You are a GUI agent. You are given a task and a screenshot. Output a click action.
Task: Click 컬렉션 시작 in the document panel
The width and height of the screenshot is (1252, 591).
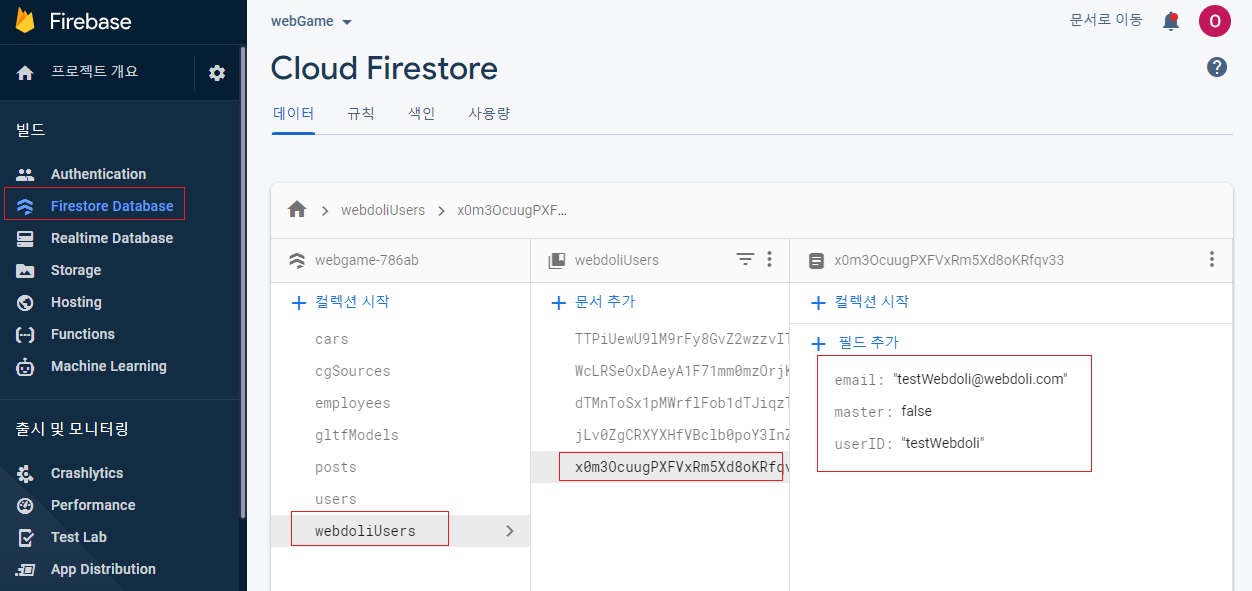point(871,302)
